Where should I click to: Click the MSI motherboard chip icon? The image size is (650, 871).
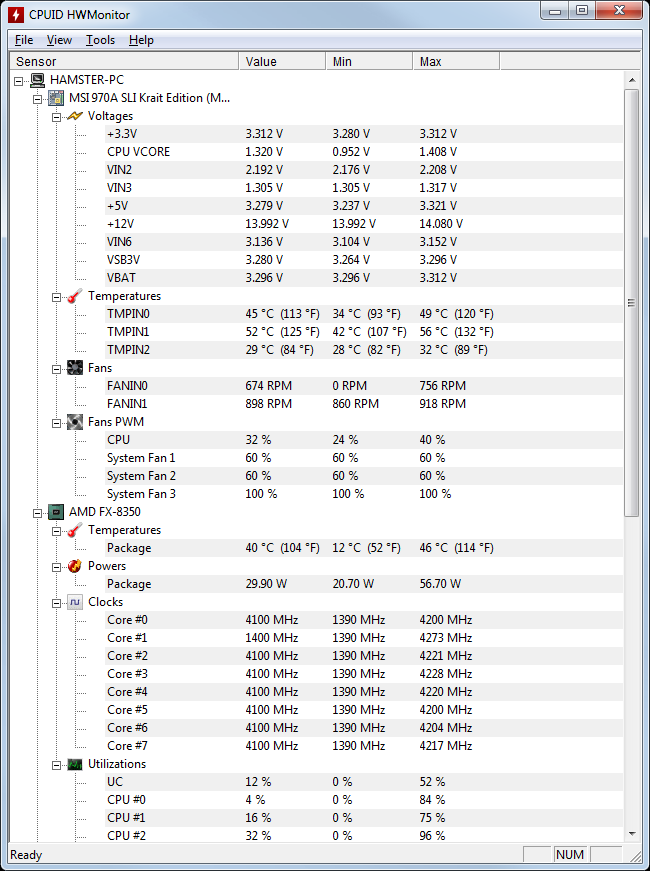coord(56,98)
